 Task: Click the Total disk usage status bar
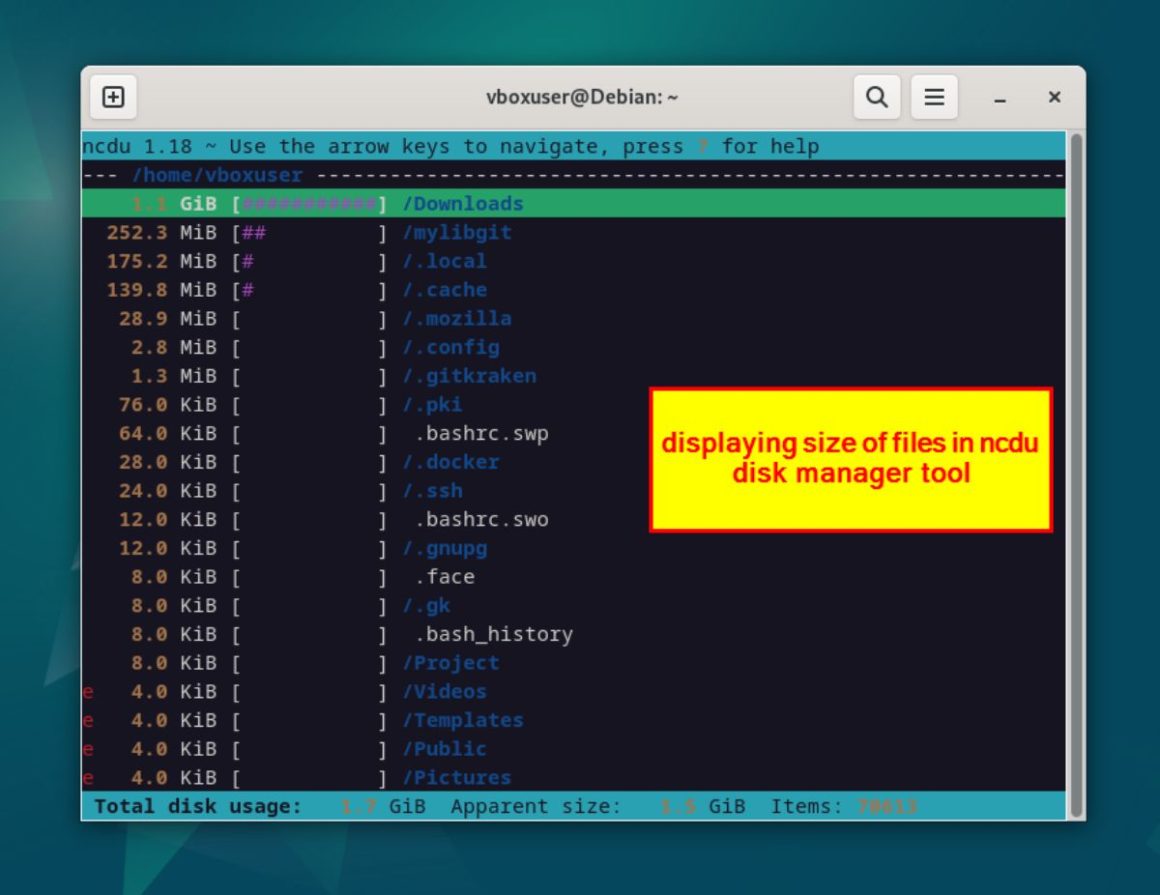(x=198, y=806)
